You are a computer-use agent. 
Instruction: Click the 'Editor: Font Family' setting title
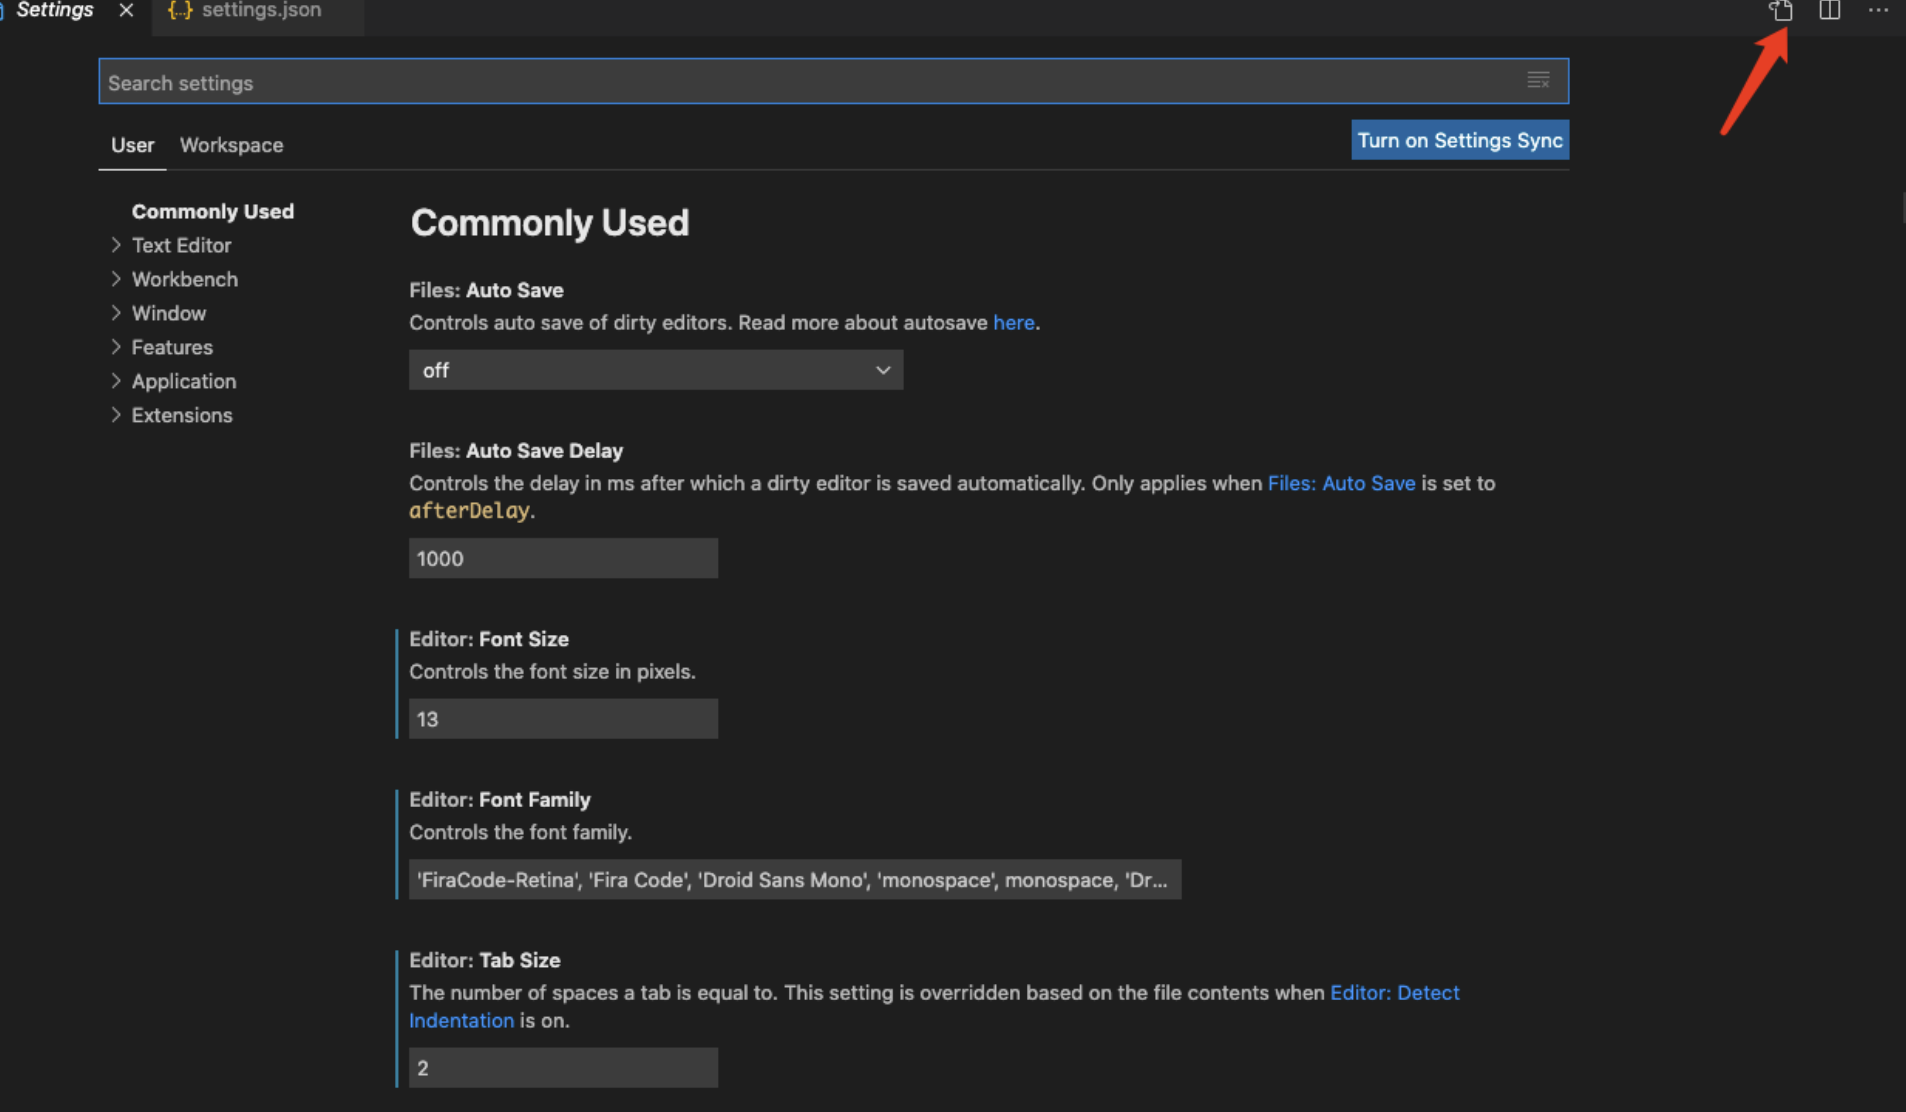pos(500,799)
